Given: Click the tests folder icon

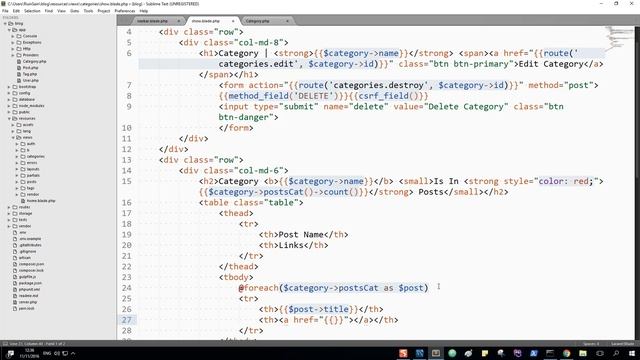Looking at the screenshot, I should coord(15,220).
